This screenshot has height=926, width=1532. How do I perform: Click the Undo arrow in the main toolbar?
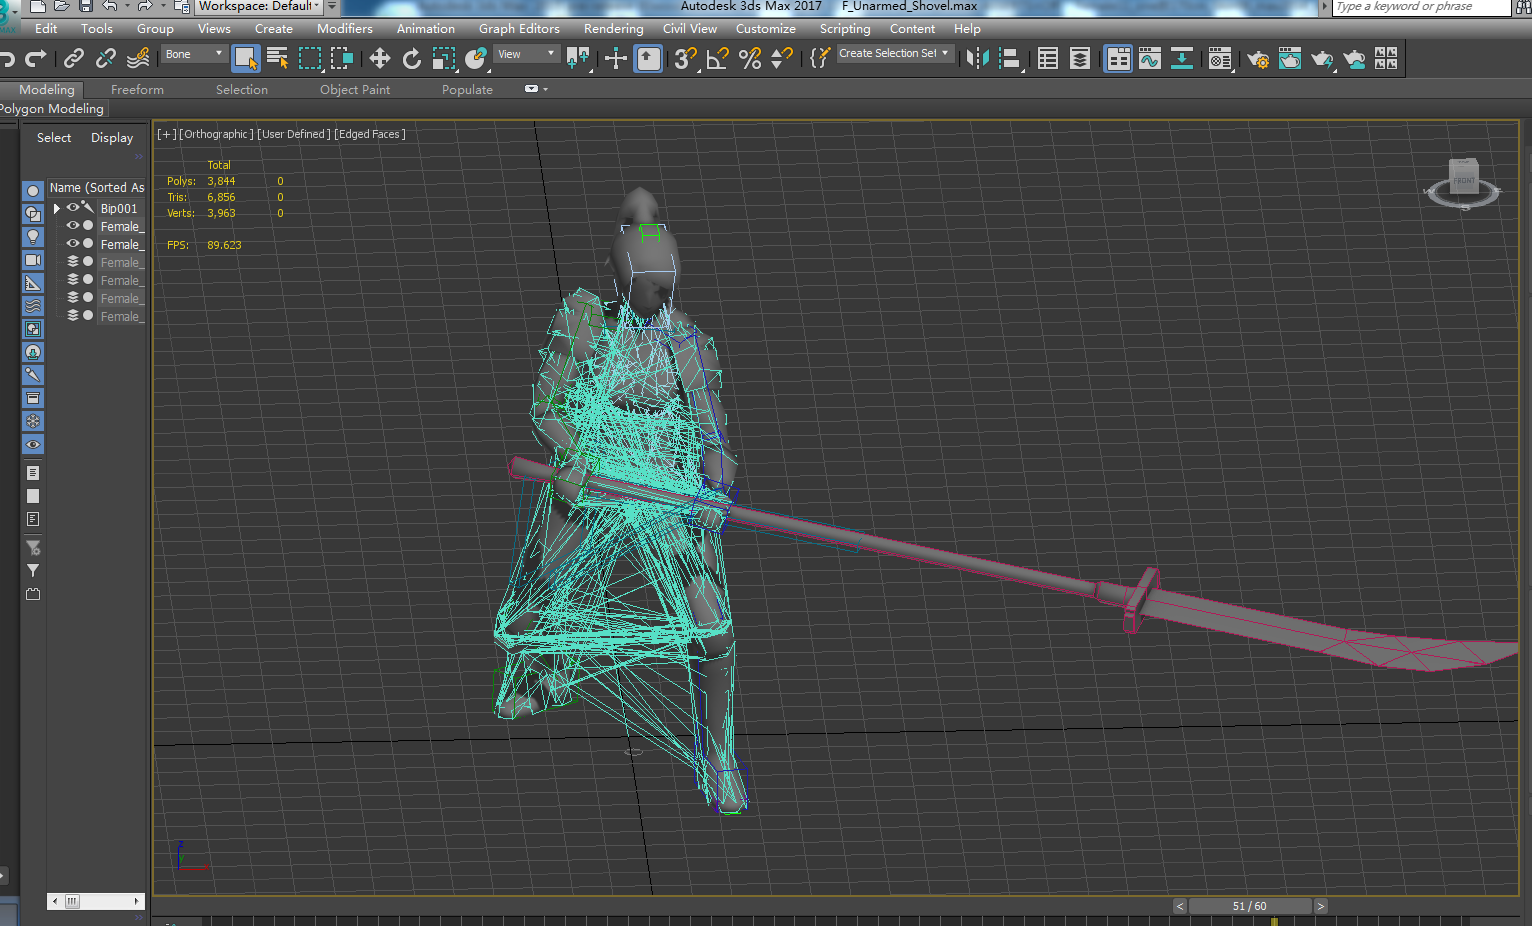click(x=6, y=59)
